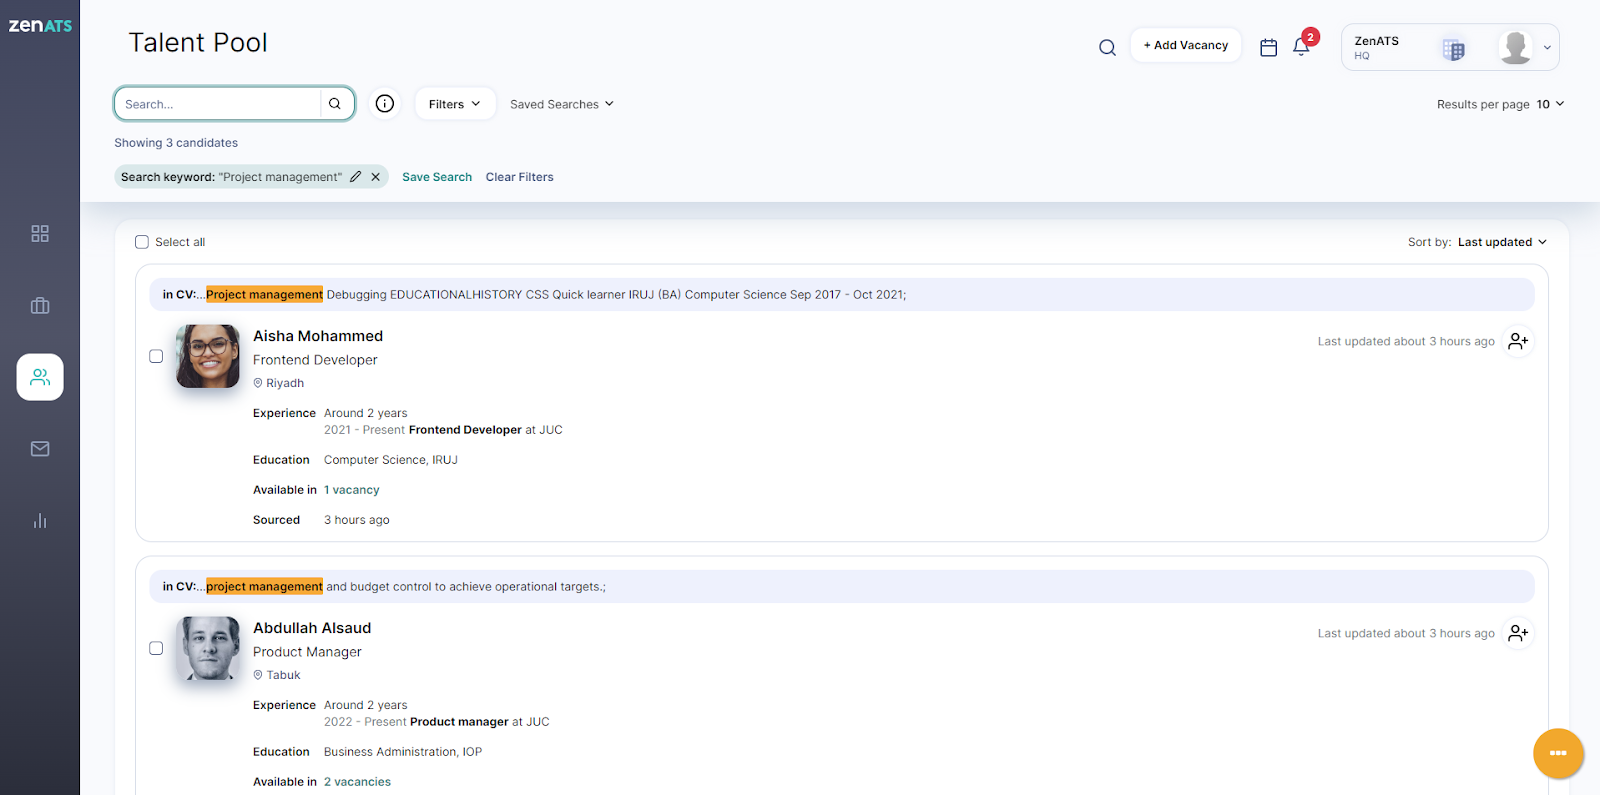Open Abdullah's 2 vacancies link
1600x795 pixels.
pyautogui.click(x=357, y=782)
